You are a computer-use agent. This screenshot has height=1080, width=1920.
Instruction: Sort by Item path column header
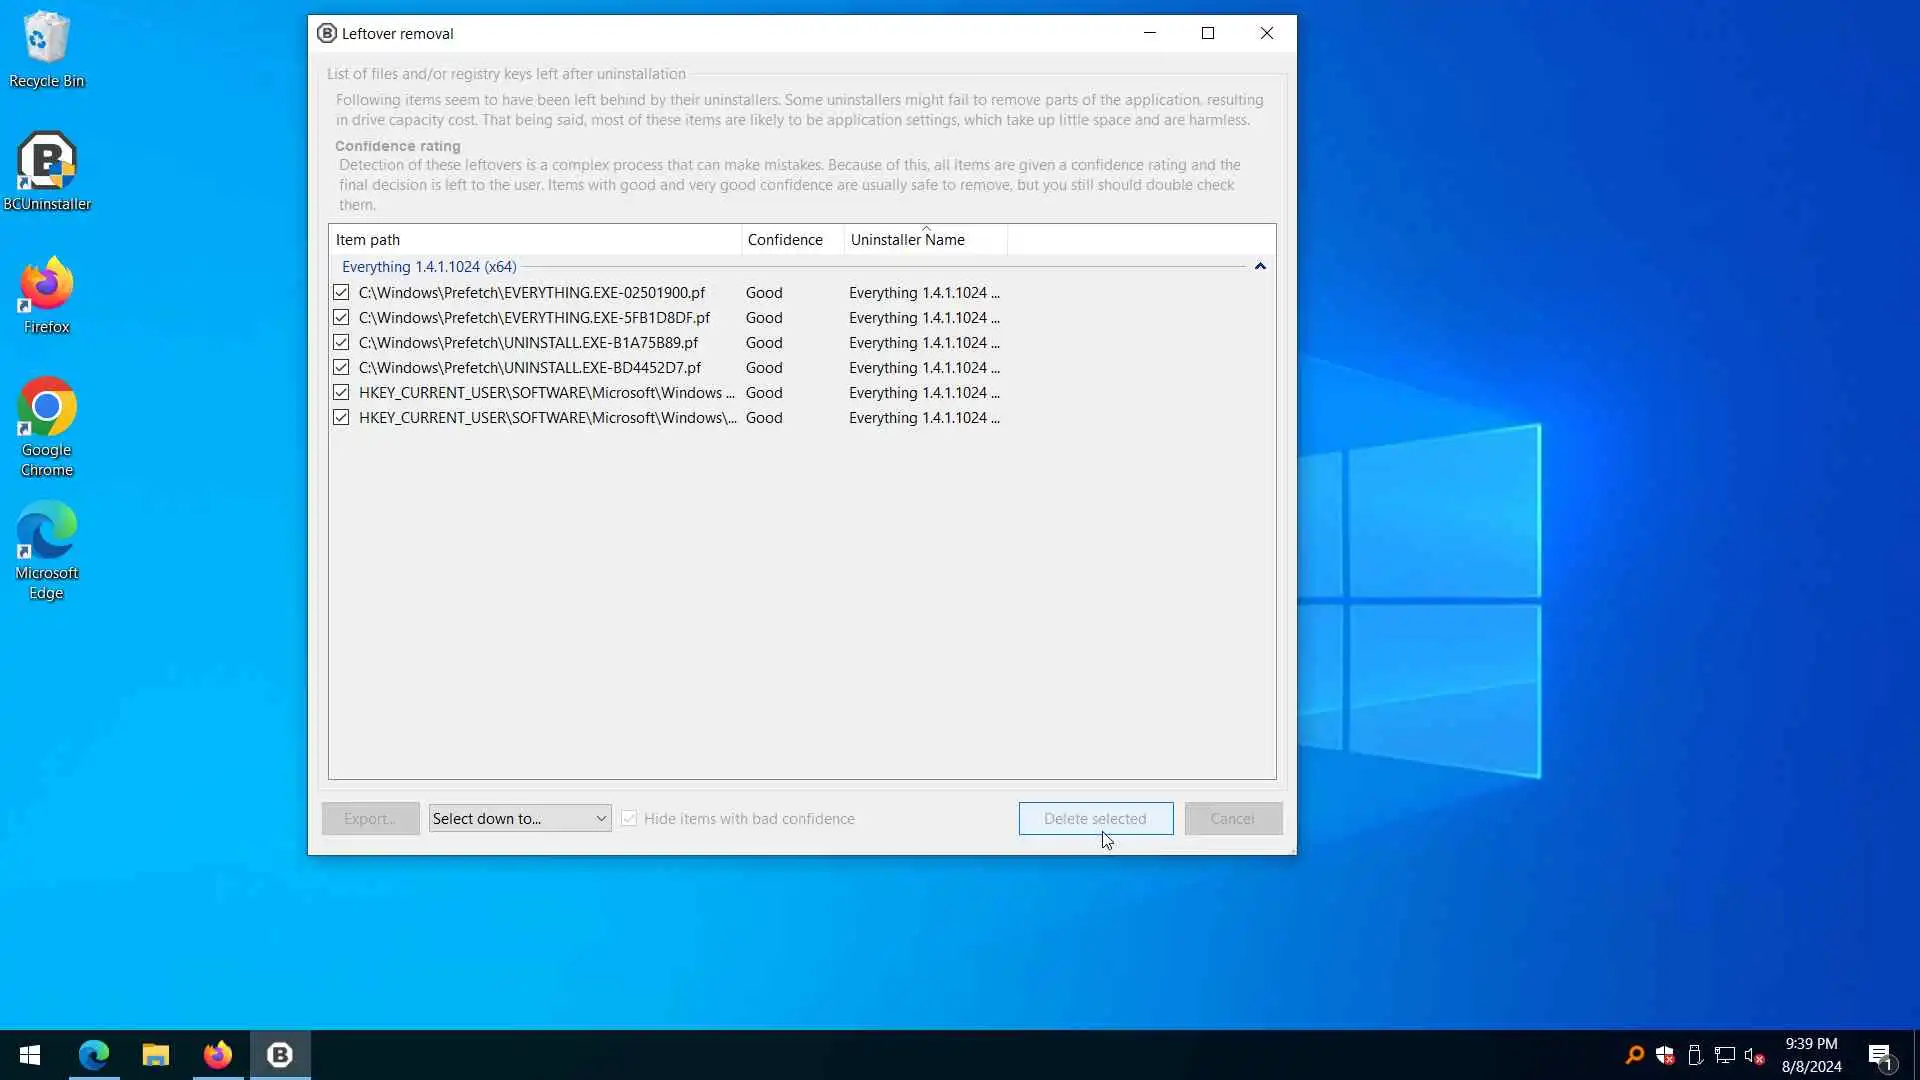point(534,240)
